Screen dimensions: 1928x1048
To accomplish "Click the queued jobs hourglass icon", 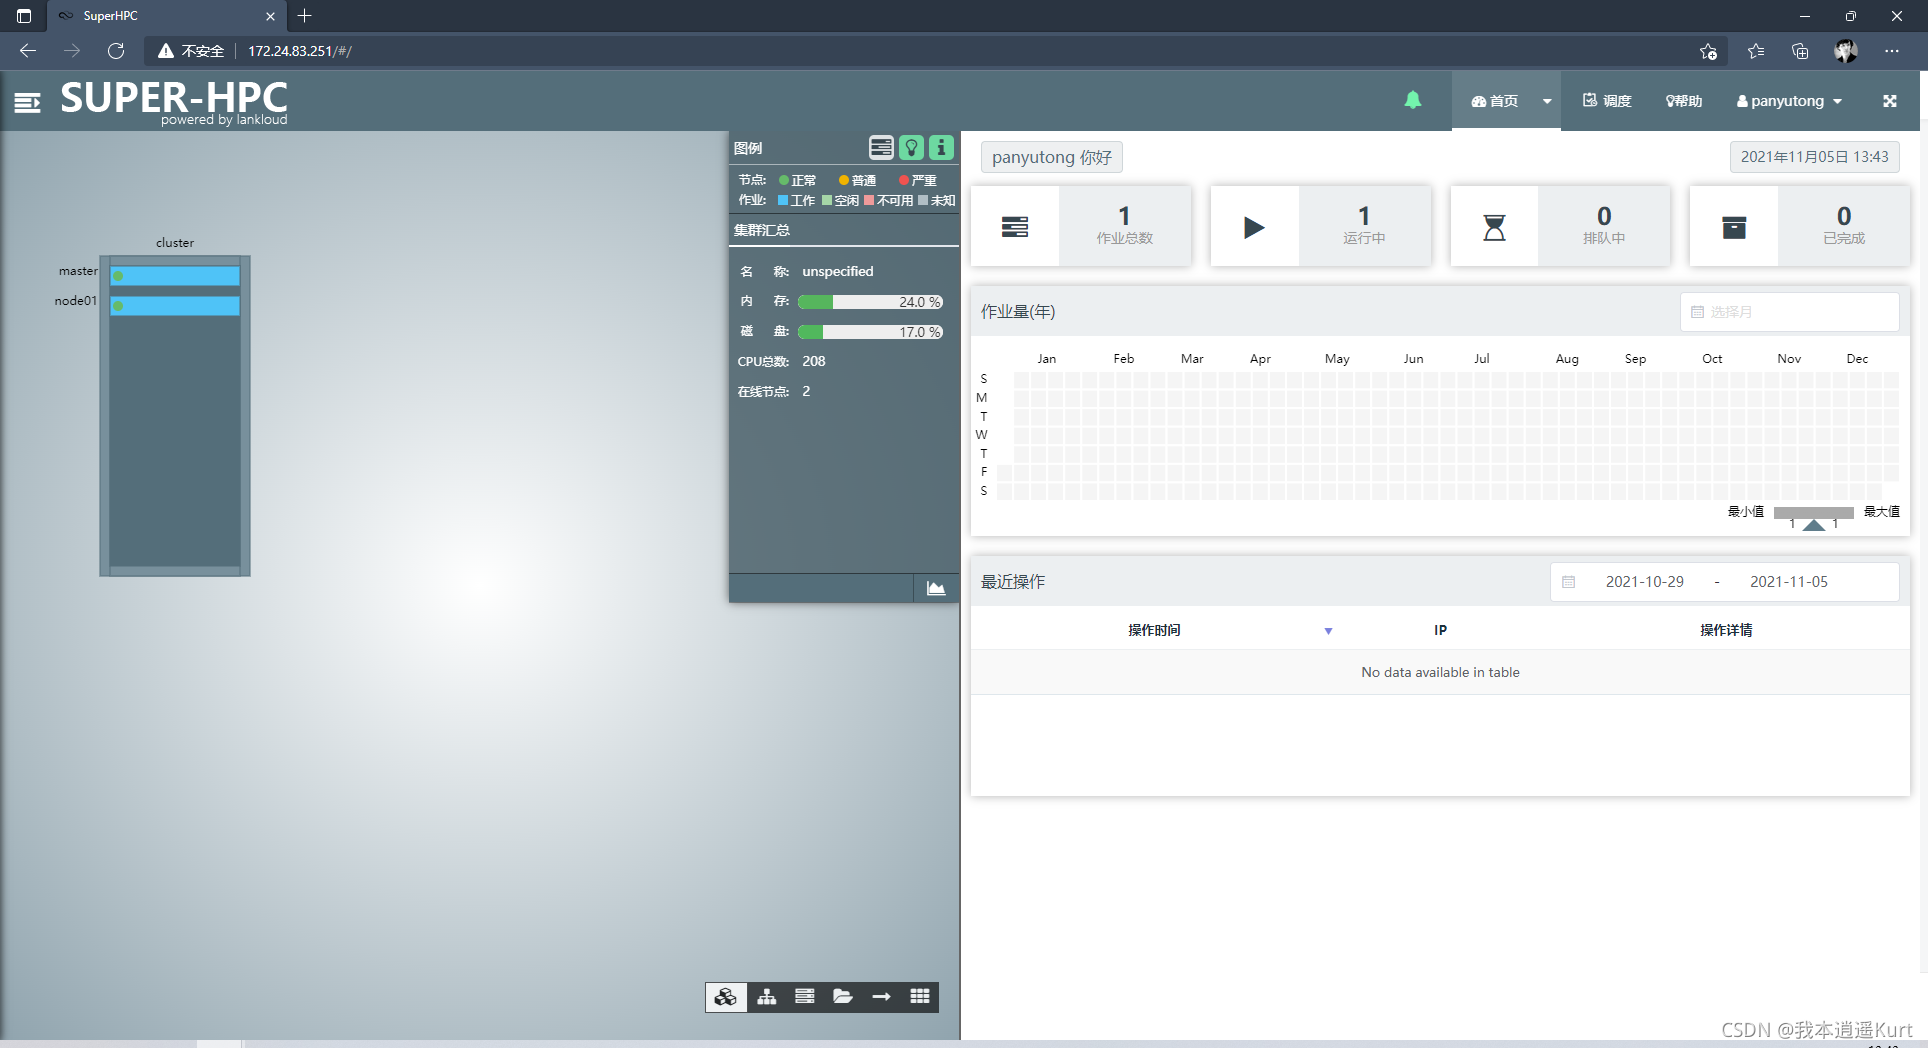I will [x=1494, y=227].
